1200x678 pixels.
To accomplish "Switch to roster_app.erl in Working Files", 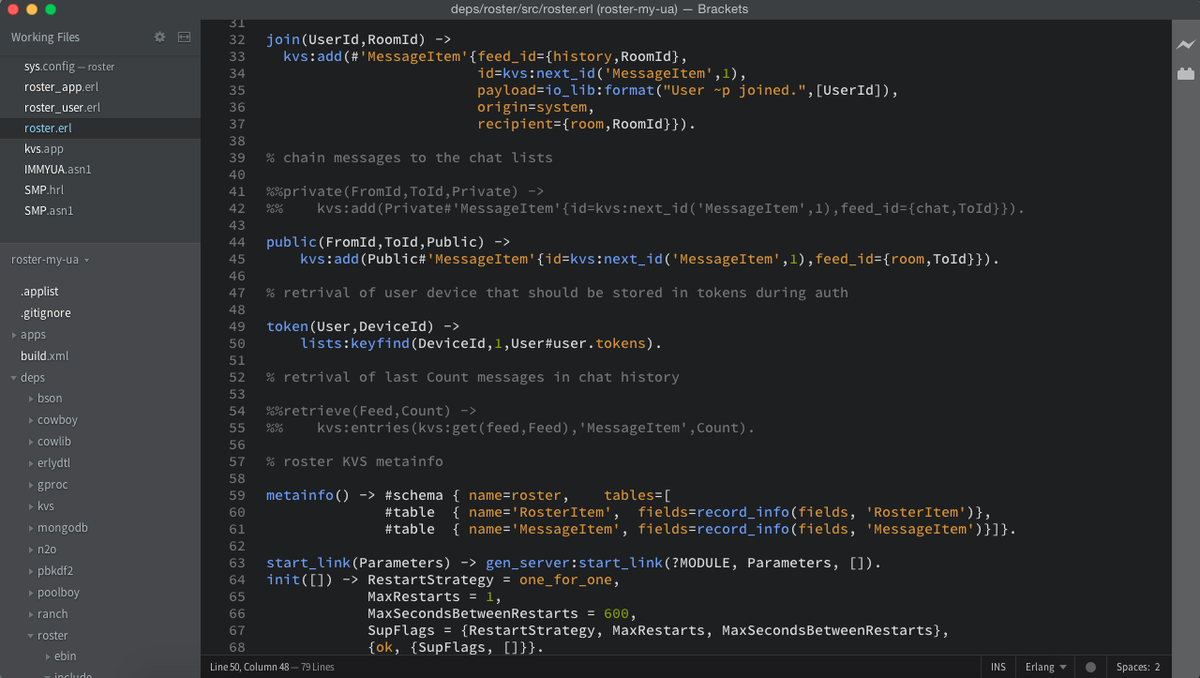I will tap(56, 86).
